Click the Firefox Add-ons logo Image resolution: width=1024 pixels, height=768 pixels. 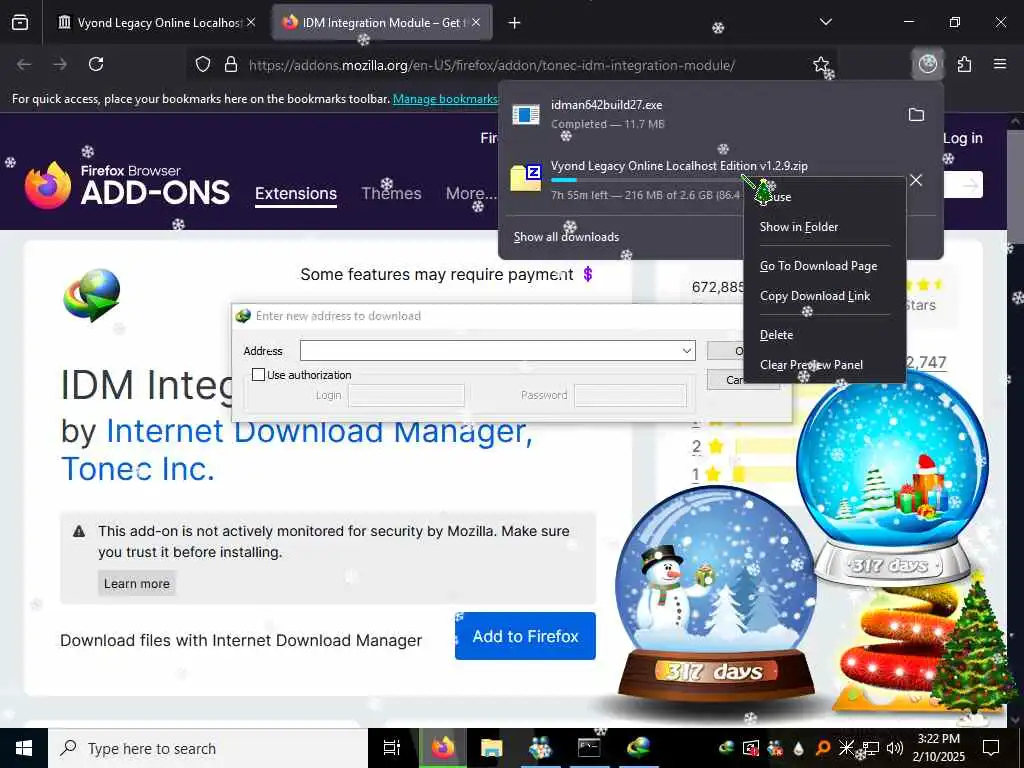127,185
